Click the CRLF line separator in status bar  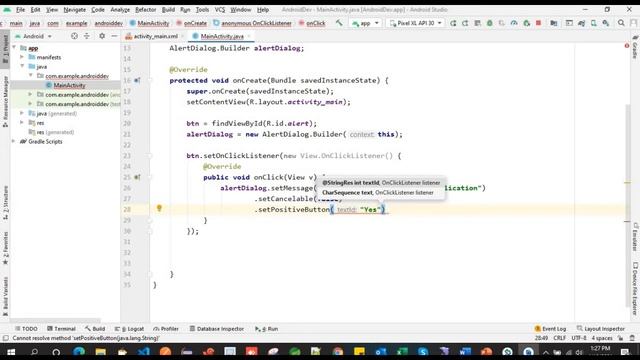click(x=559, y=338)
